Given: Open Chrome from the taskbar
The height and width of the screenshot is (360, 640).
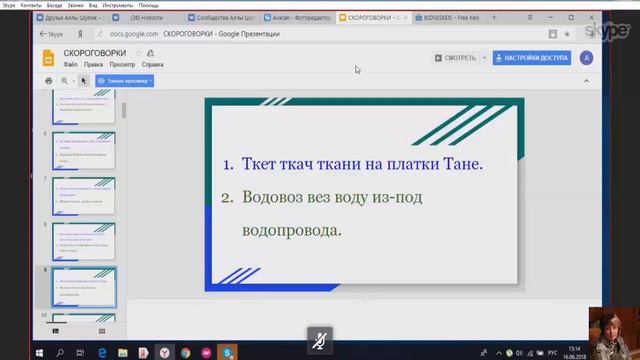Looking at the screenshot, I should point(186,353).
